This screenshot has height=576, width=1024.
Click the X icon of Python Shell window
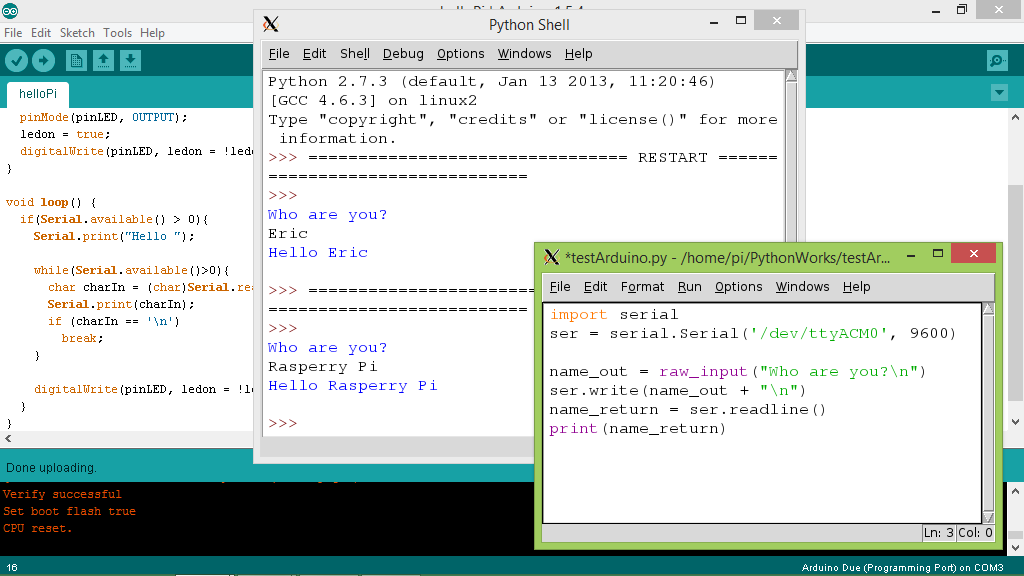click(271, 25)
